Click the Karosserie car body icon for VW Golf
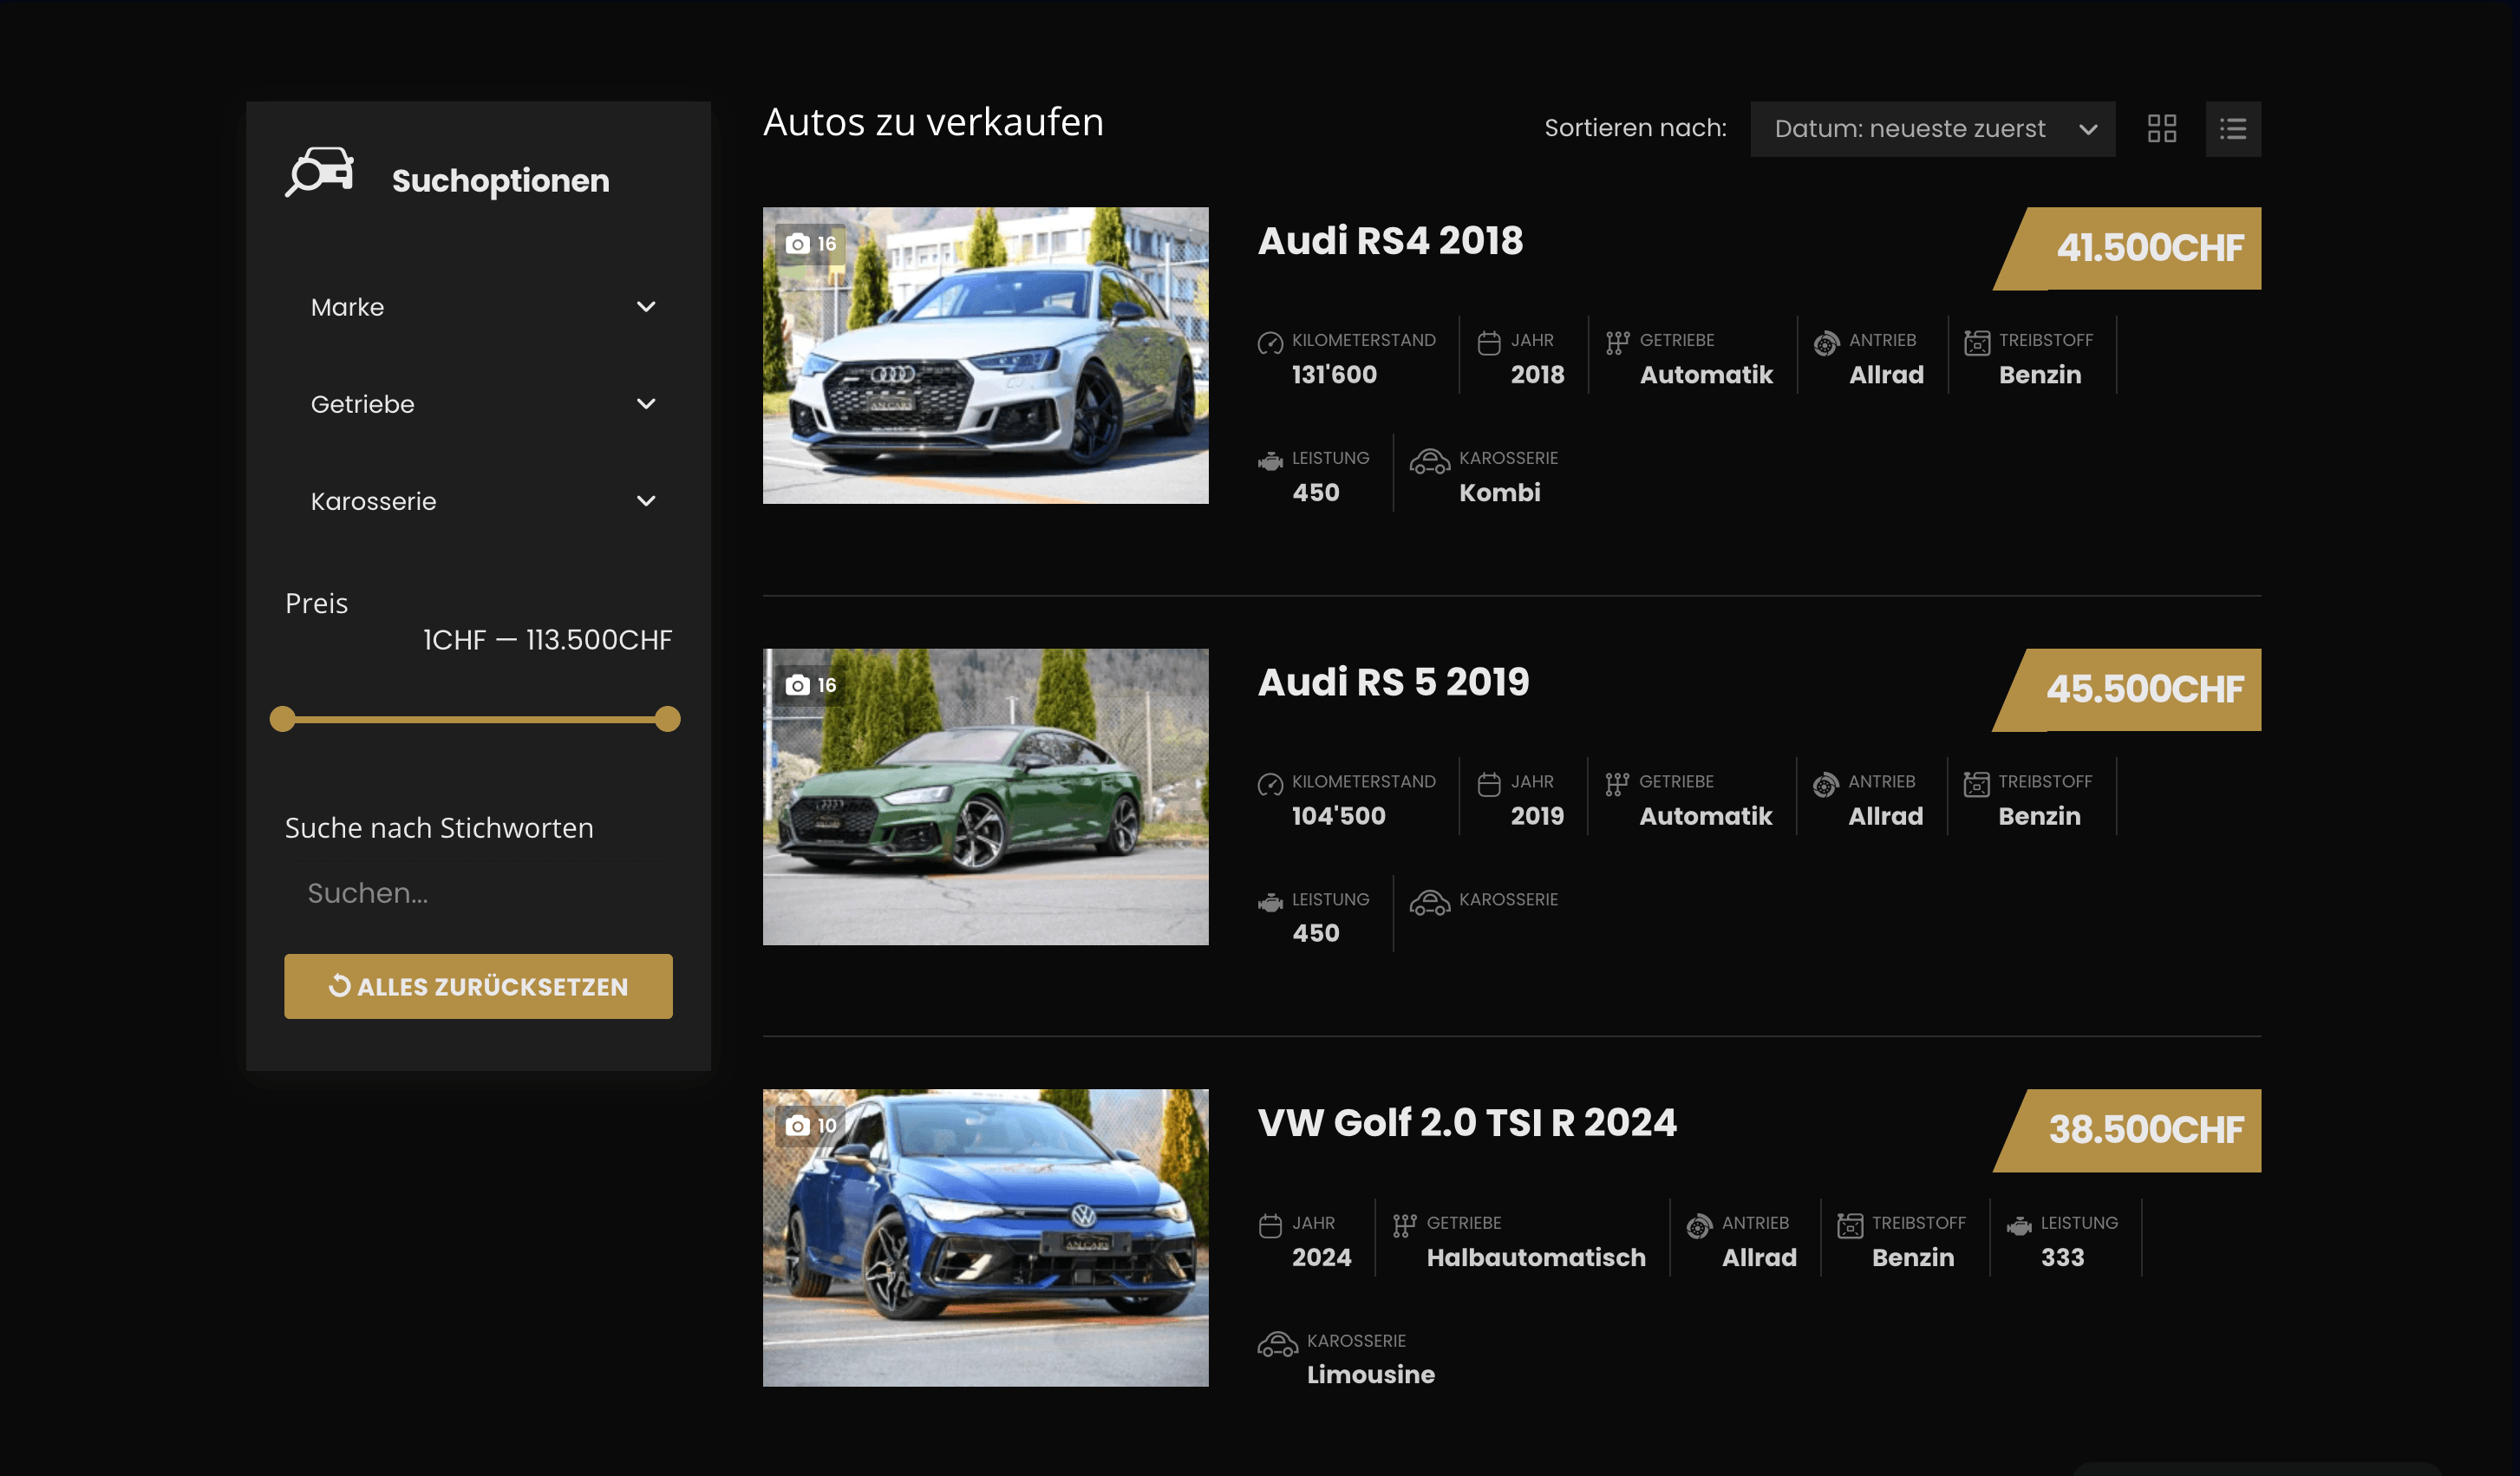Image resolution: width=2520 pixels, height=1476 pixels. tap(1277, 1343)
